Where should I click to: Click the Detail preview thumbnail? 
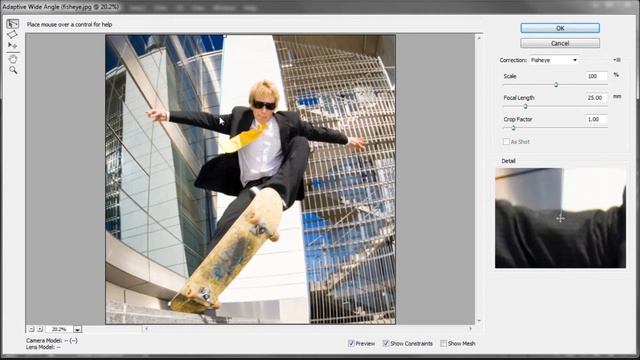(x=560, y=218)
